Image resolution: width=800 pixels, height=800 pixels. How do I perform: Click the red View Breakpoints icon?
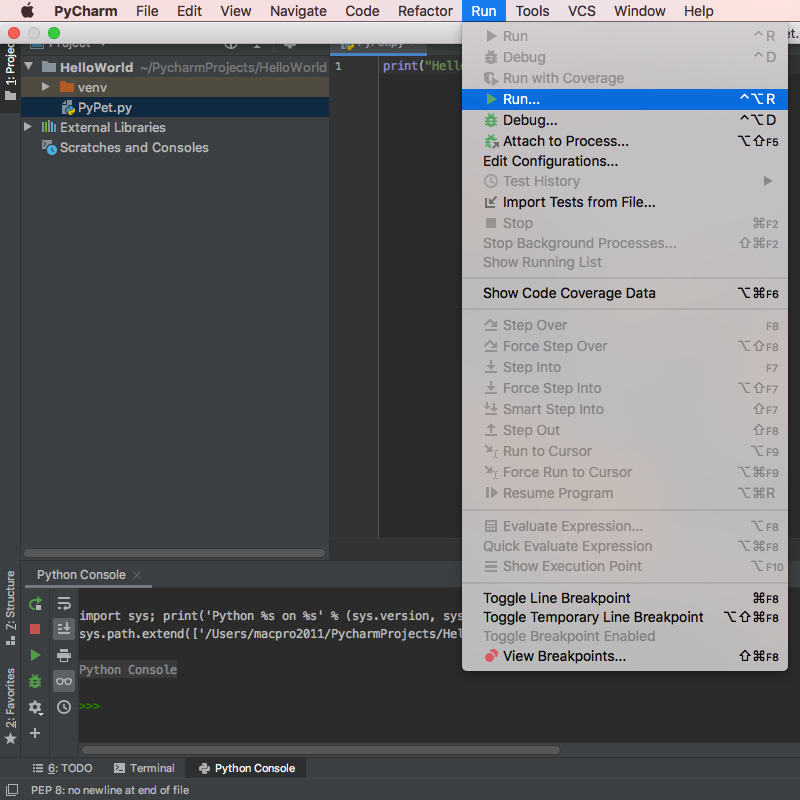click(x=491, y=656)
